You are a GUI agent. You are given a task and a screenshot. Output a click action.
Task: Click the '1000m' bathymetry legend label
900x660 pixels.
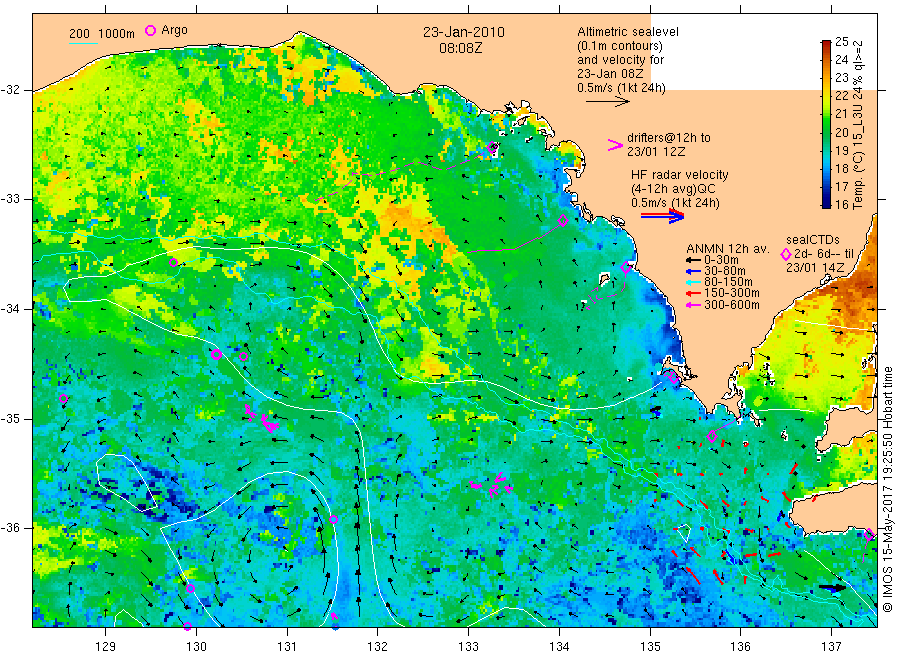pos(117,34)
